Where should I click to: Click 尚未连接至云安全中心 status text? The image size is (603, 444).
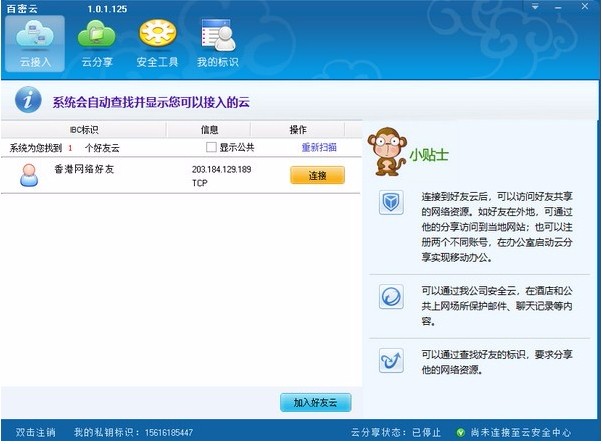[521, 432]
